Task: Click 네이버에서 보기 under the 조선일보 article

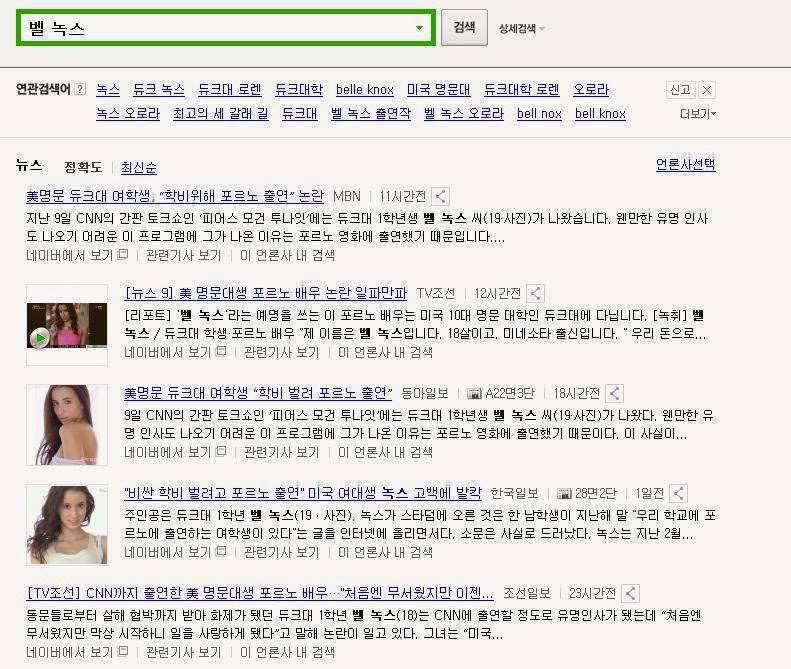Action: coord(77,652)
